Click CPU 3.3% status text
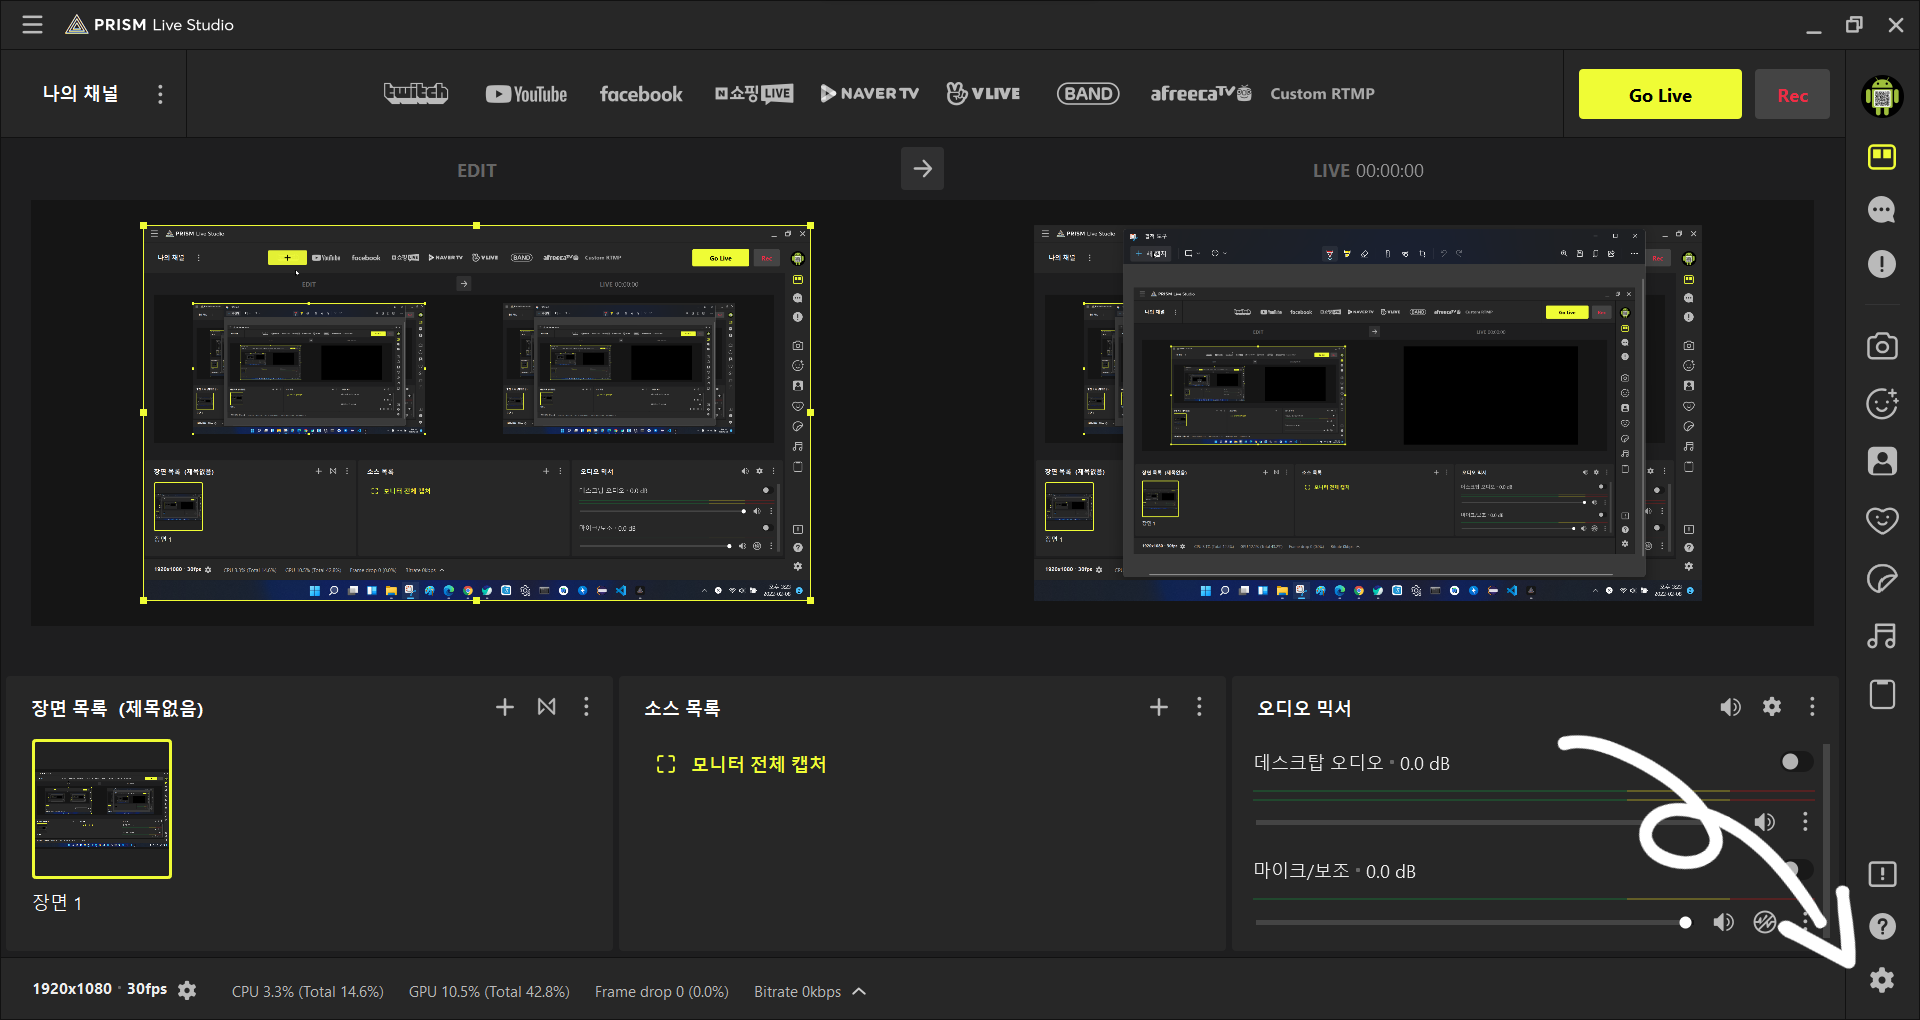The height and width of the screenshot is (1020, 1920). pos(308,992)
